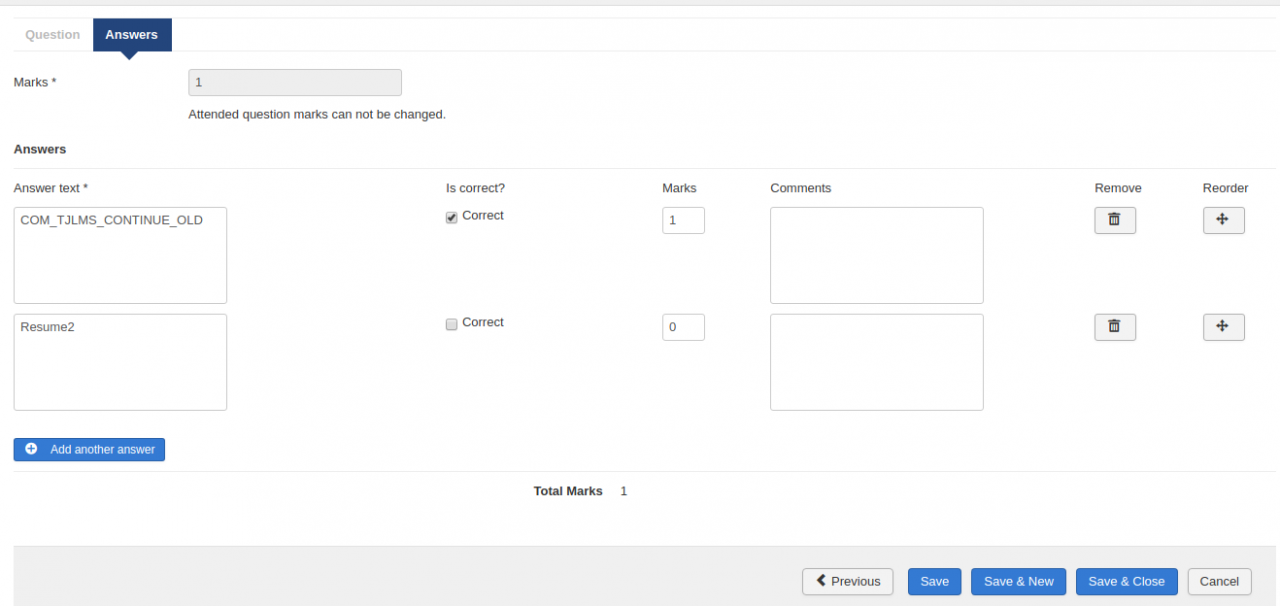Image resolution: width=1280 pixels, height=606 pixels.
Task: Click marks field showing 0 for Resume2
Action: tap(683, 327)
